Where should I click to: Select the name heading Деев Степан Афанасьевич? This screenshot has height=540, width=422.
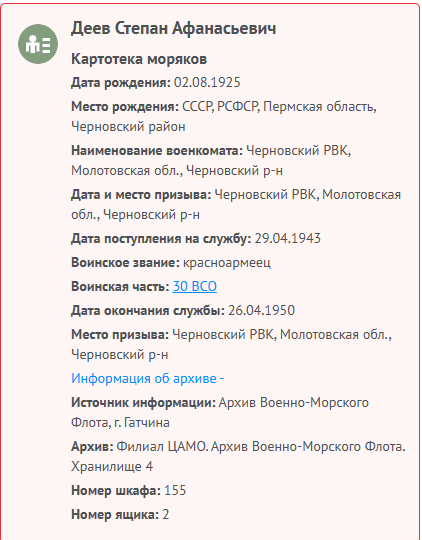(x=173, y=29)
